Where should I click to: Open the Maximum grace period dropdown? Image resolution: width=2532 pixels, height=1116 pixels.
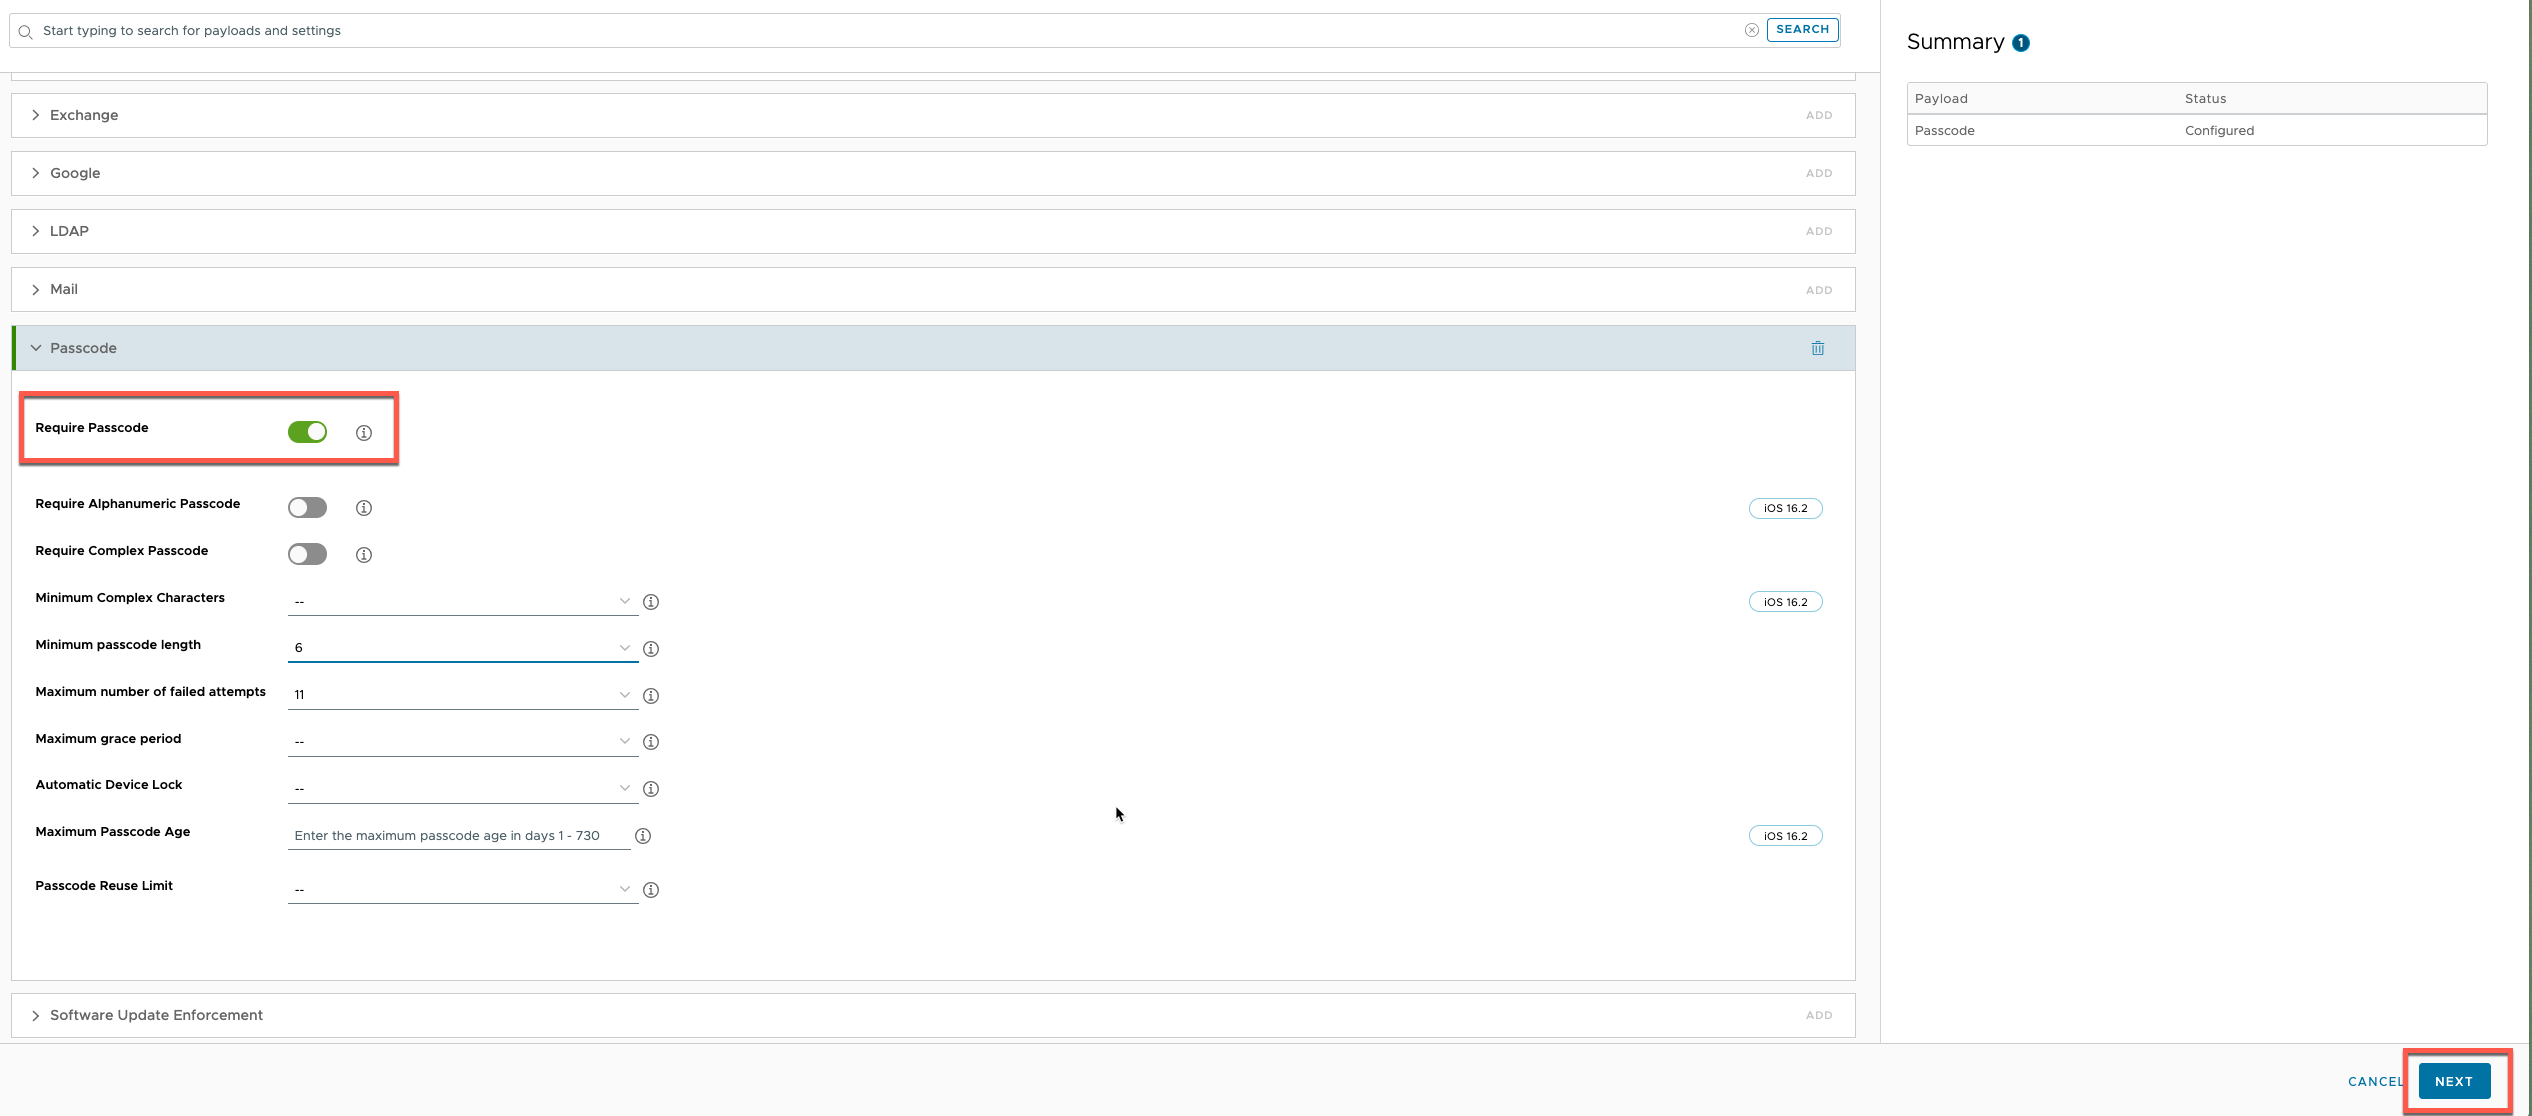462,742
